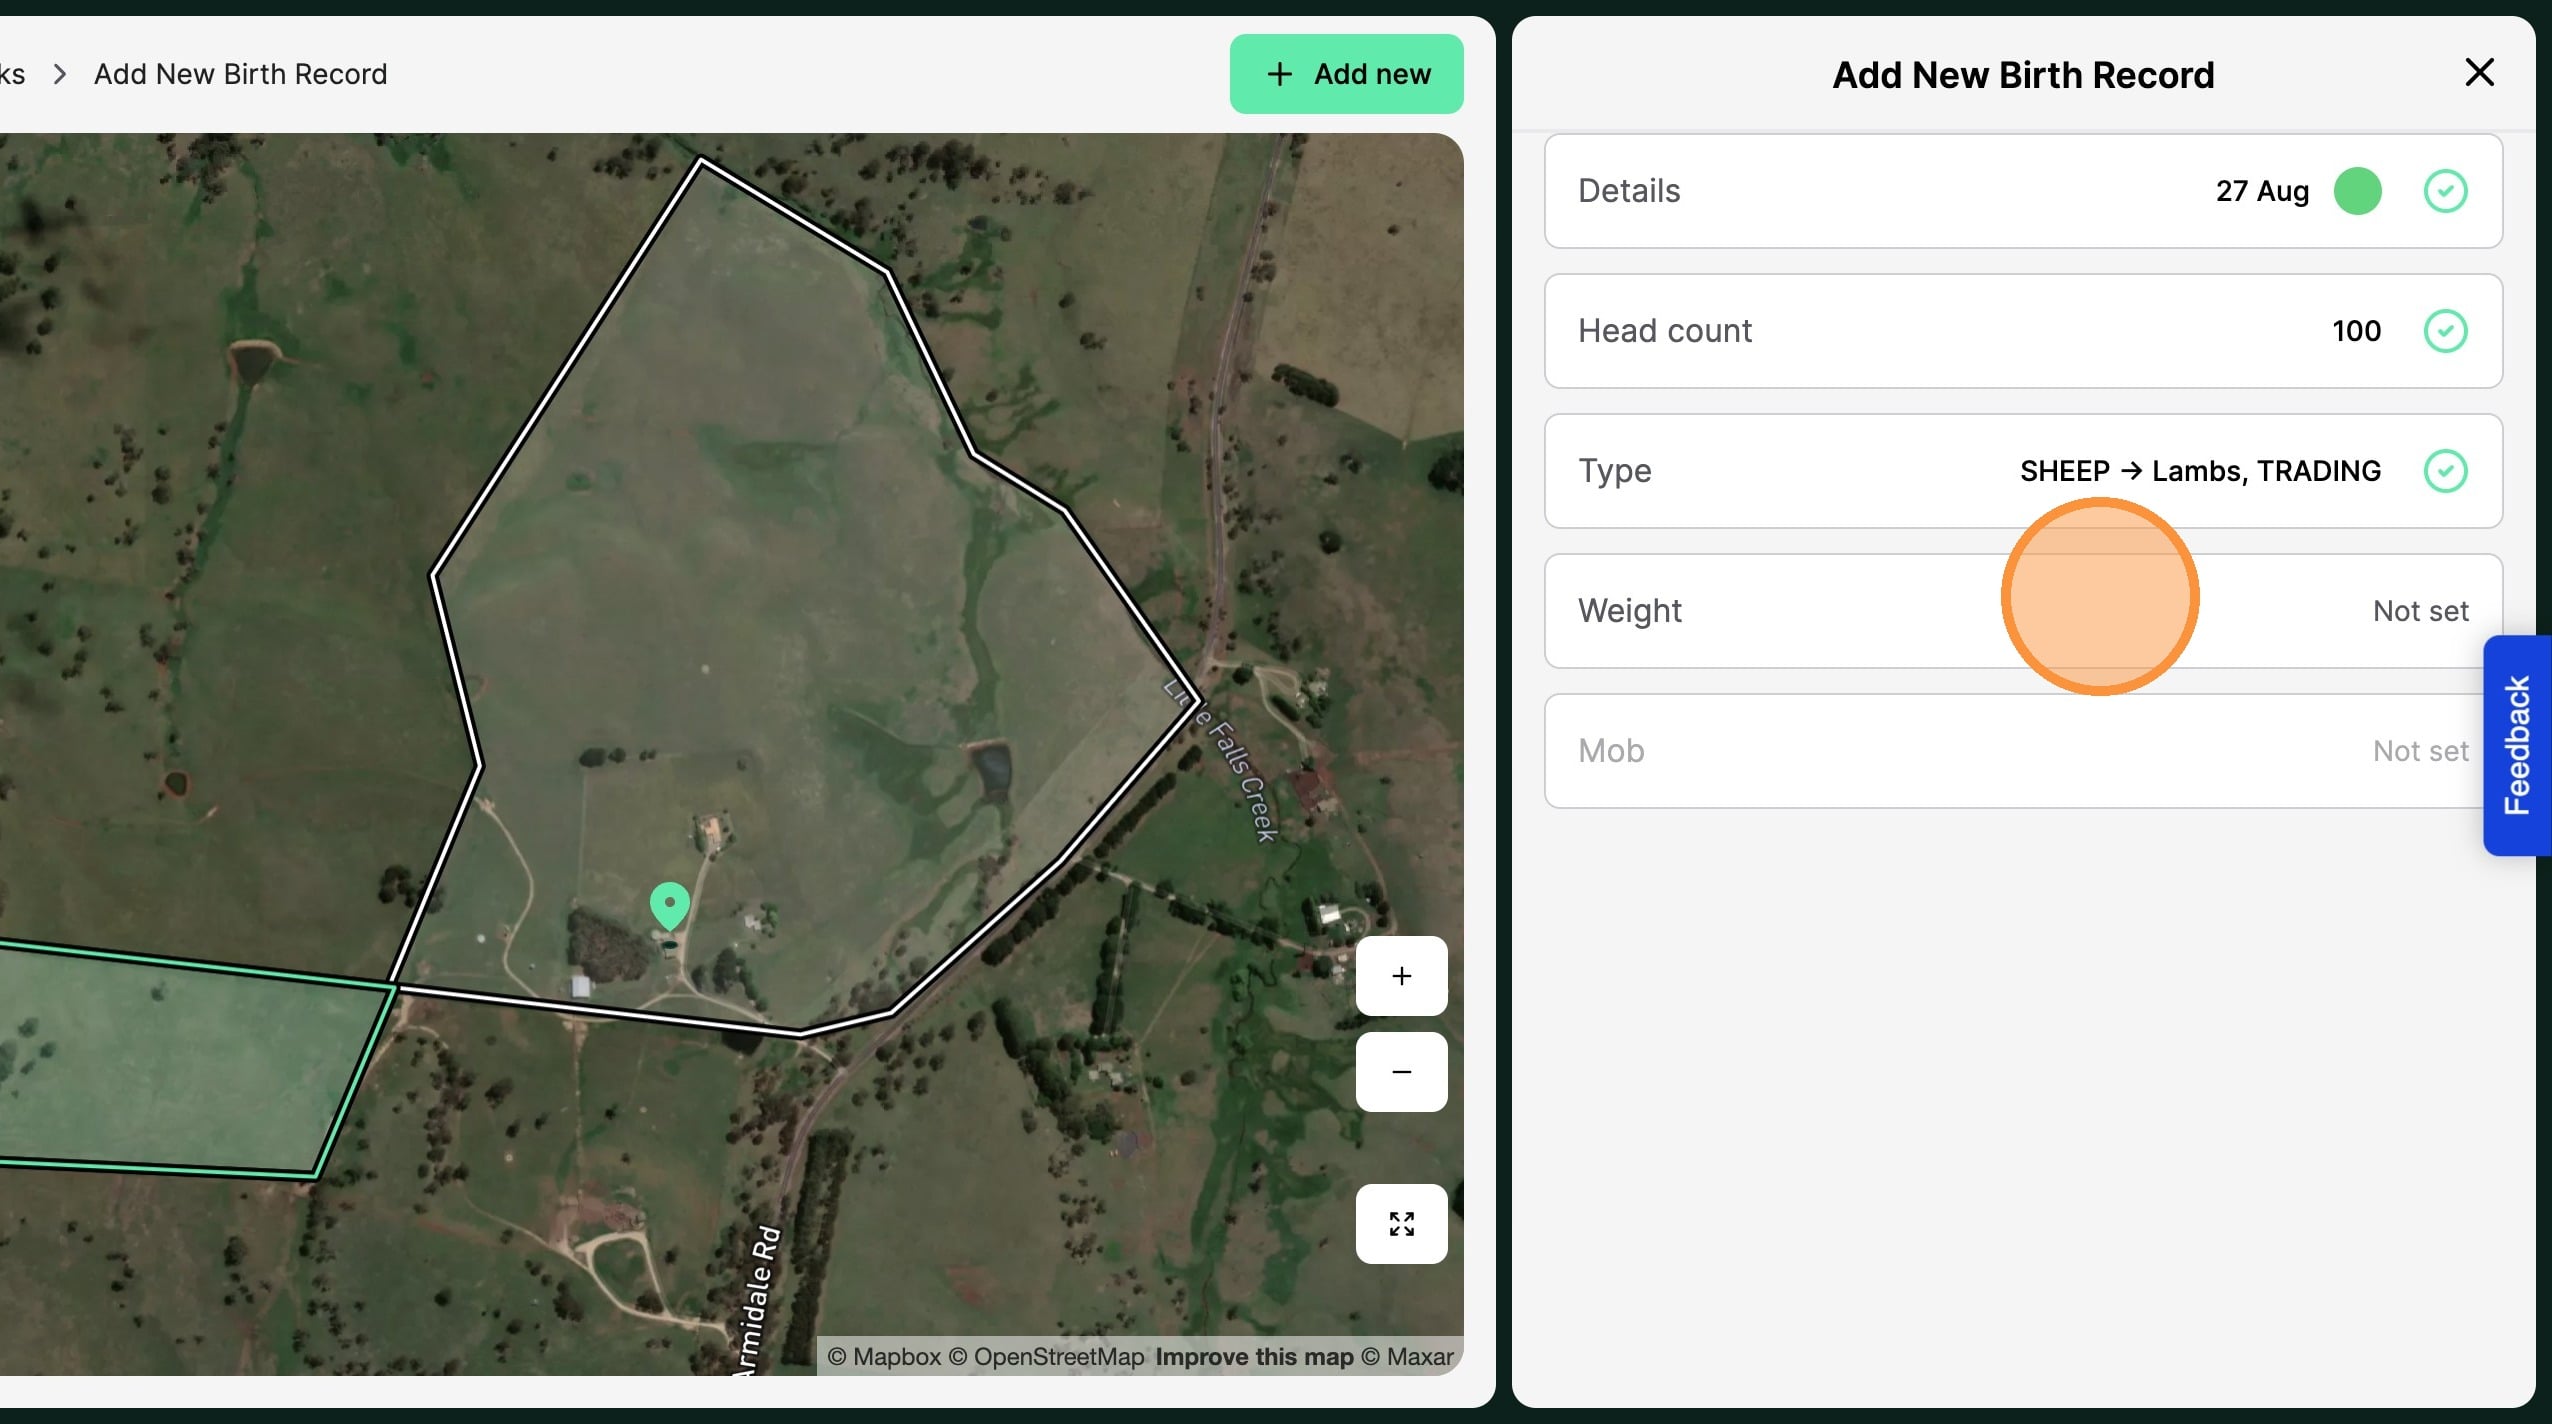Click the breadcrumb chevron arrow
This screenshot has height=1424, width=2552.
coord(60,74)
